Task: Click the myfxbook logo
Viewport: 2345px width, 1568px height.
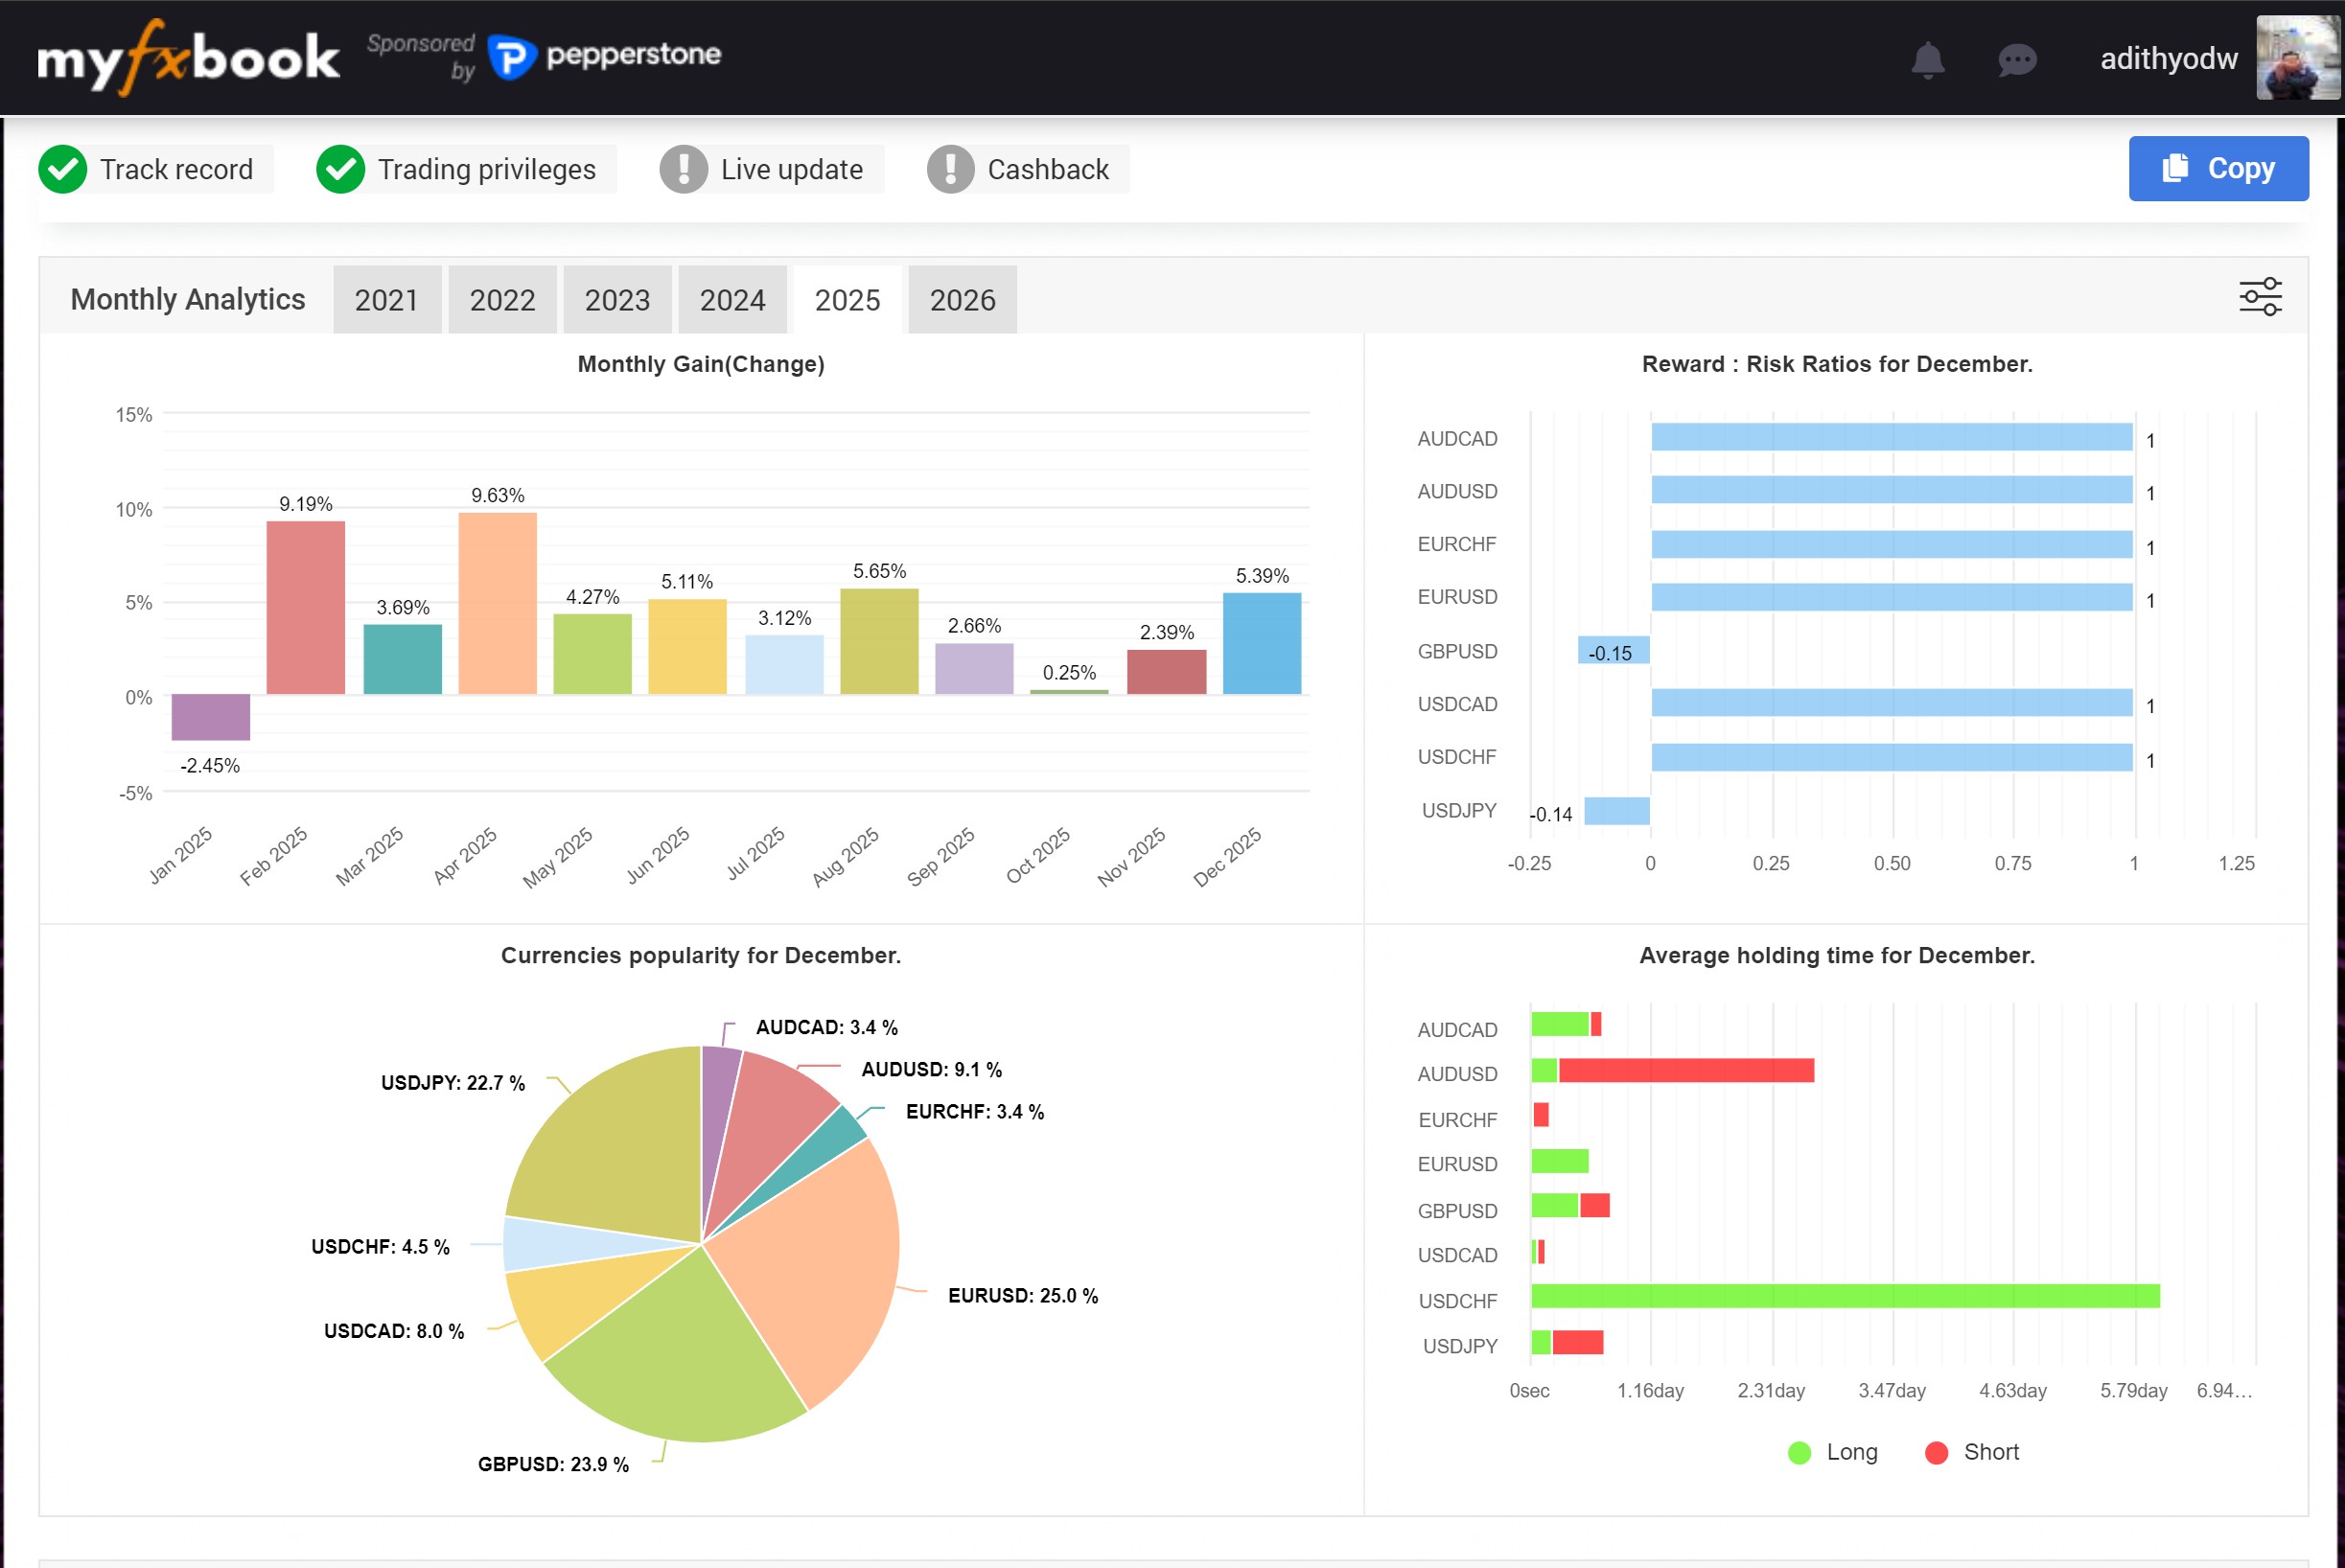Action: 188,58
